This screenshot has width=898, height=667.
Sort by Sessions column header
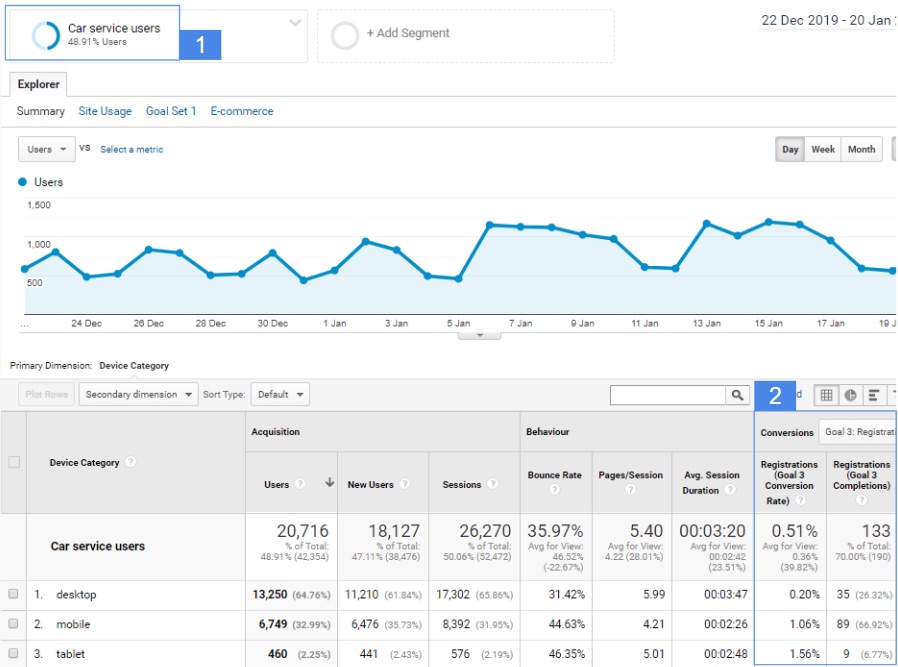coord(462,485)
